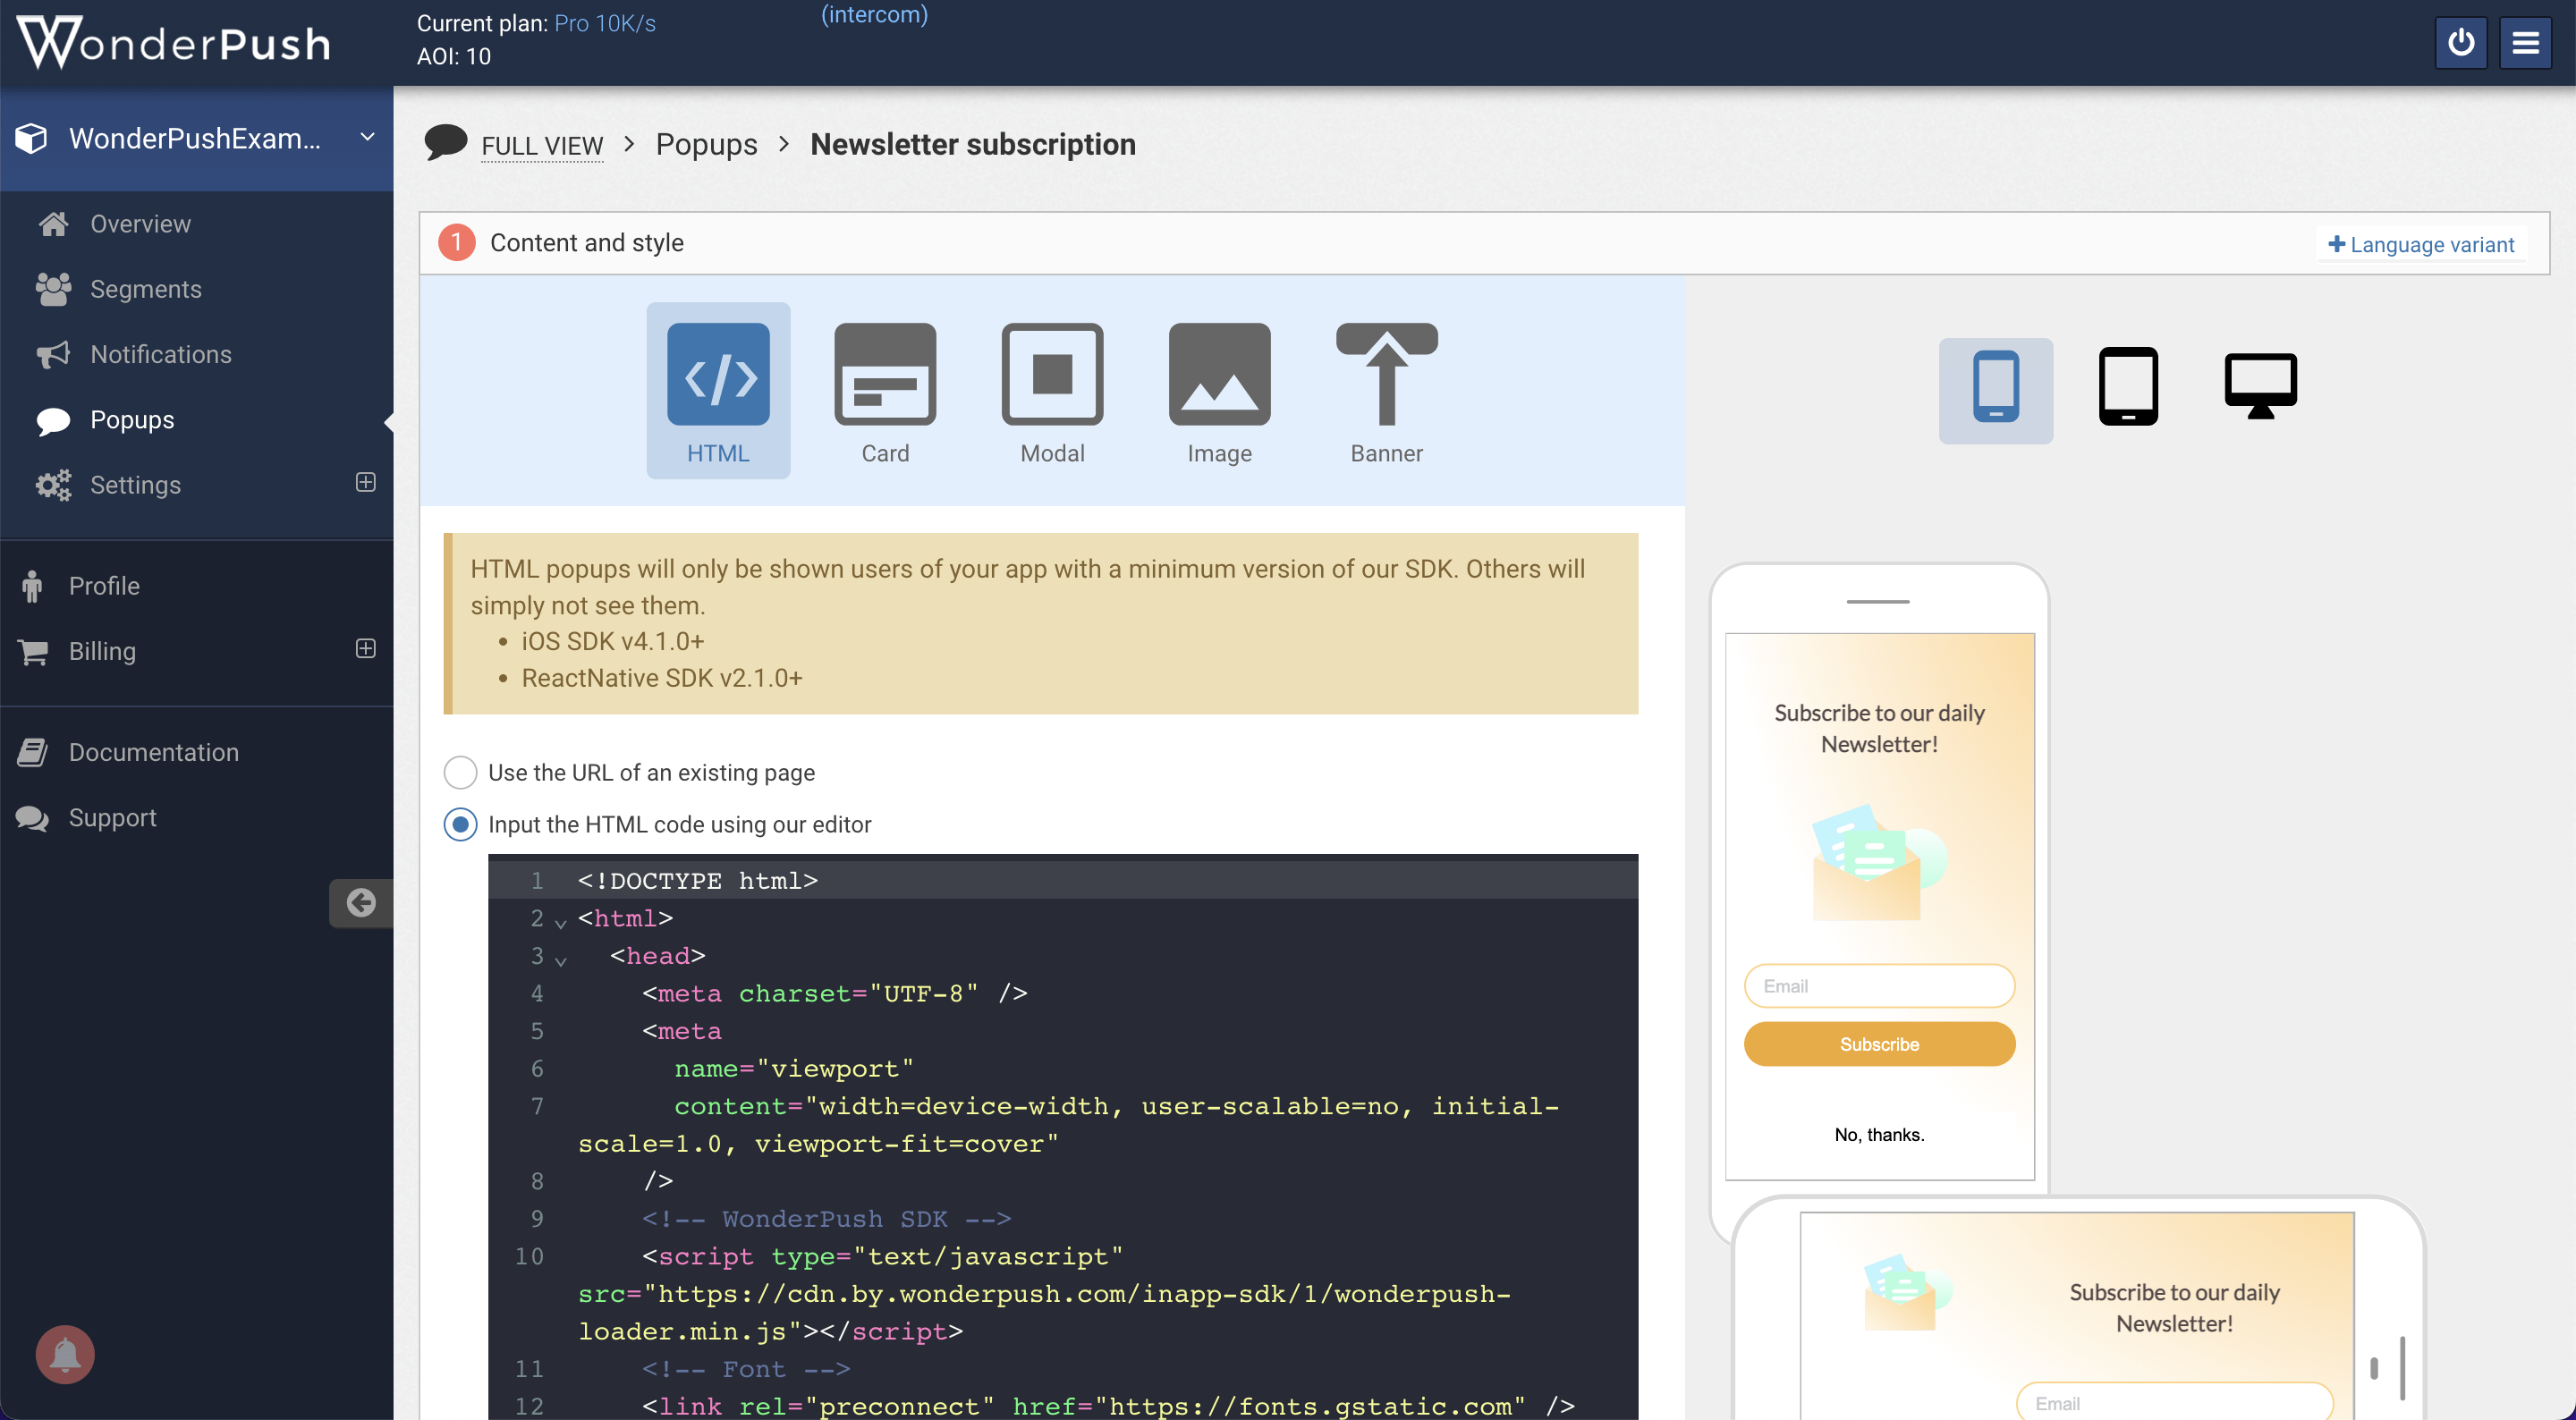Add a Language variant

coord(2420,244)
